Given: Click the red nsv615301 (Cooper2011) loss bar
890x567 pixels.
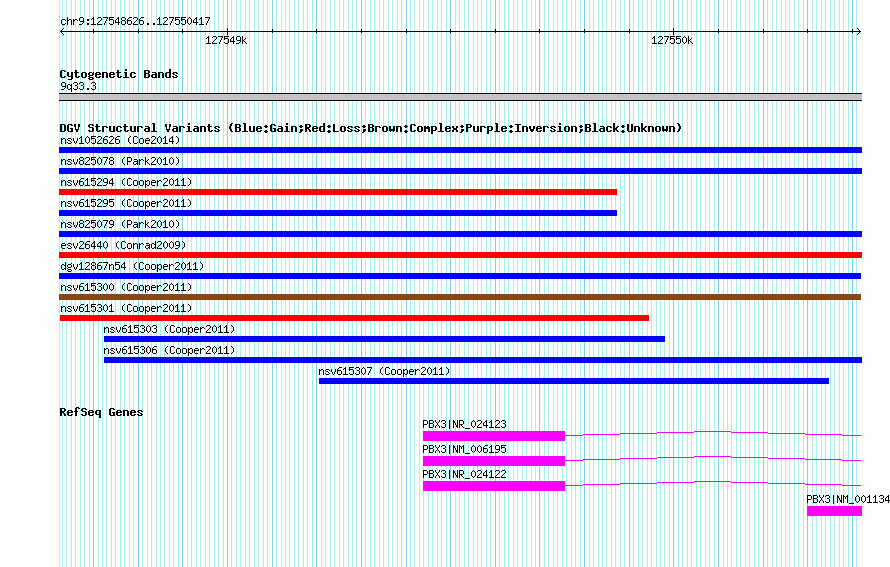Looking at the screenshot, I should pyautogui.click(x=354, y=318).
